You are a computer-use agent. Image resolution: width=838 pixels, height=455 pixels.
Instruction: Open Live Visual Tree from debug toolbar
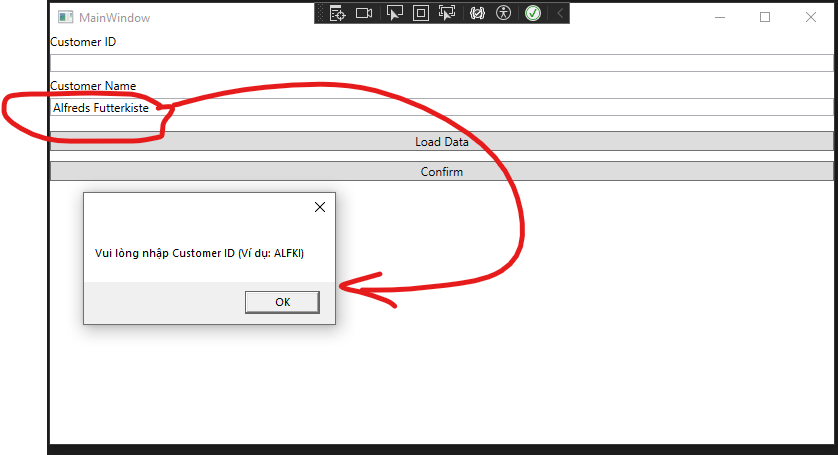pyautogui.click(x=338, y=13)
